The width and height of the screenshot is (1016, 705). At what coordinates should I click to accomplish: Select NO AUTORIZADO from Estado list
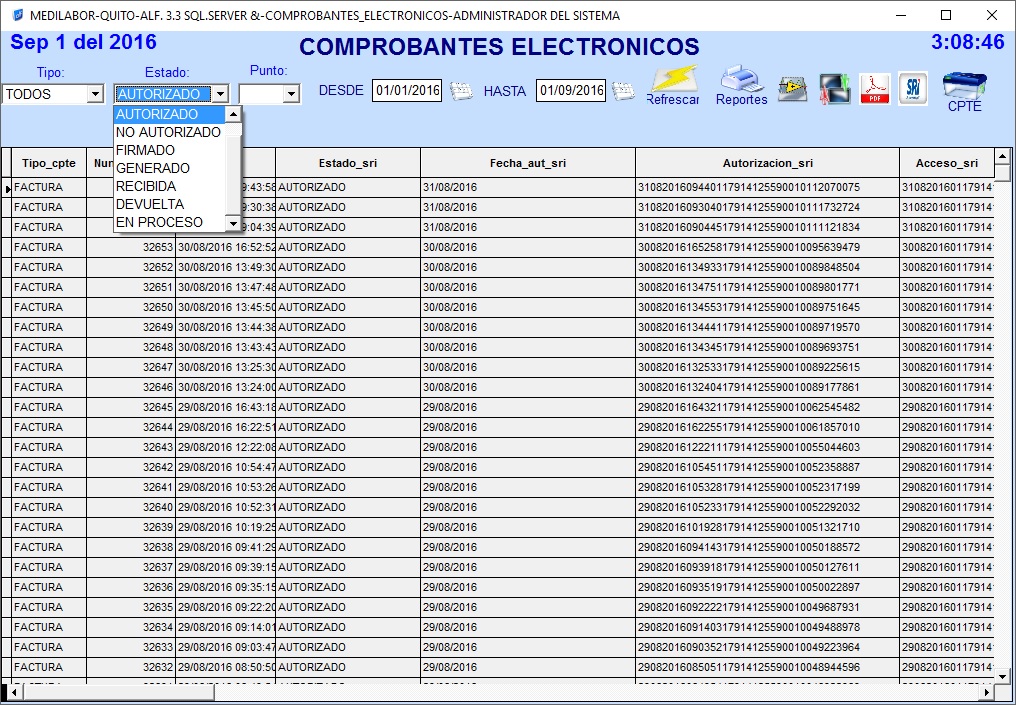(x=168, y=132)
